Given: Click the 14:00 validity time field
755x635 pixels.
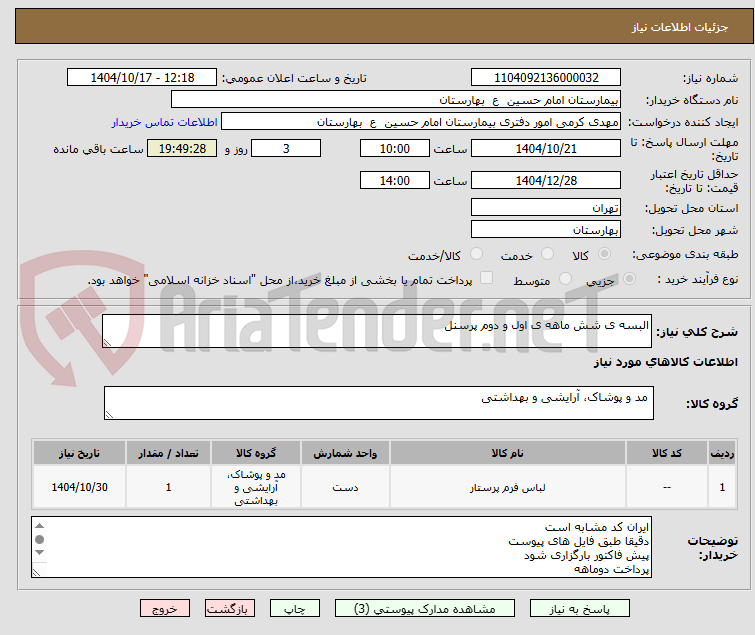Looking at the screenshot, I should point(394,180).
